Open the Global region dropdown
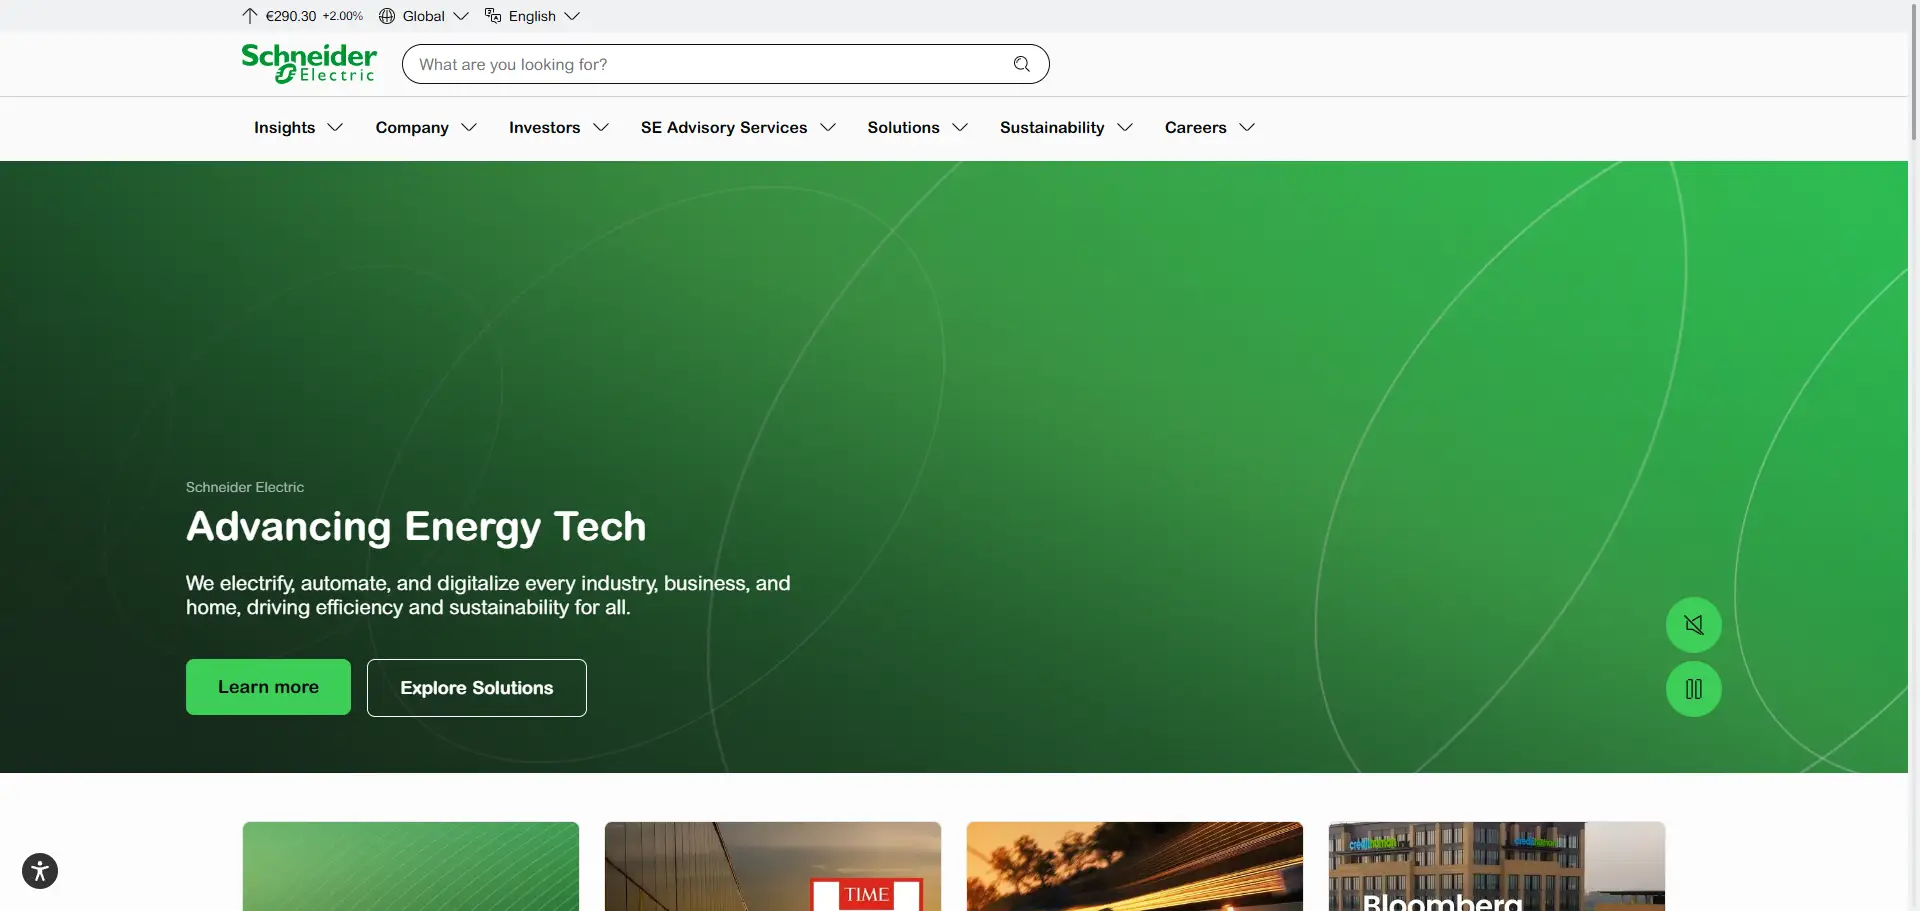 point(424,16)
